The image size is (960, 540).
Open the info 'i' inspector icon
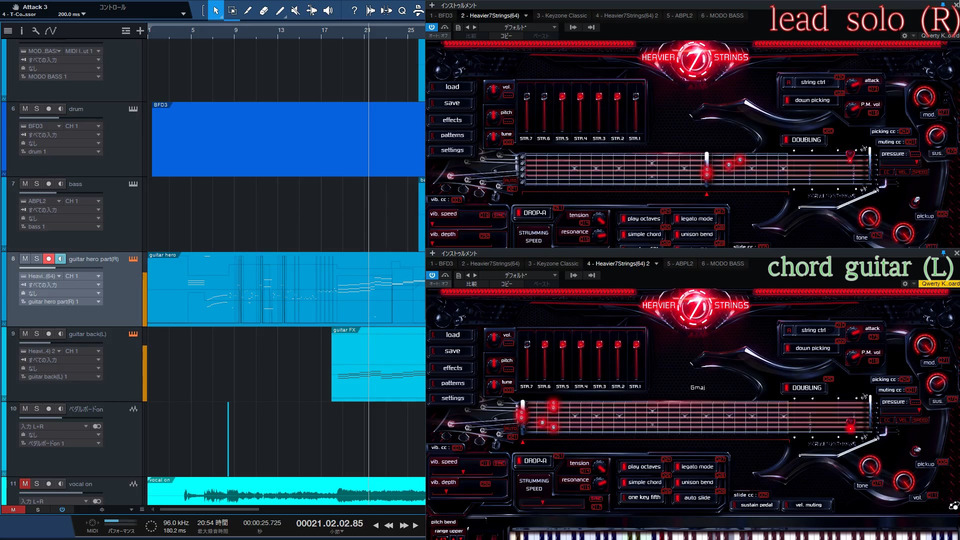[x=21, y=31]
